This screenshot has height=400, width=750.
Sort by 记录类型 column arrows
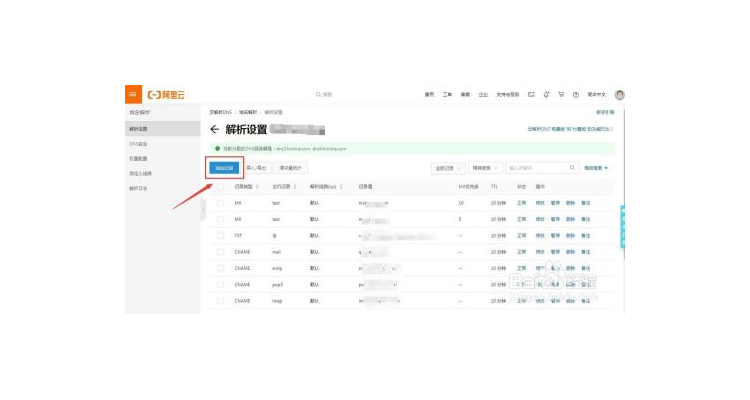(257, 187)
